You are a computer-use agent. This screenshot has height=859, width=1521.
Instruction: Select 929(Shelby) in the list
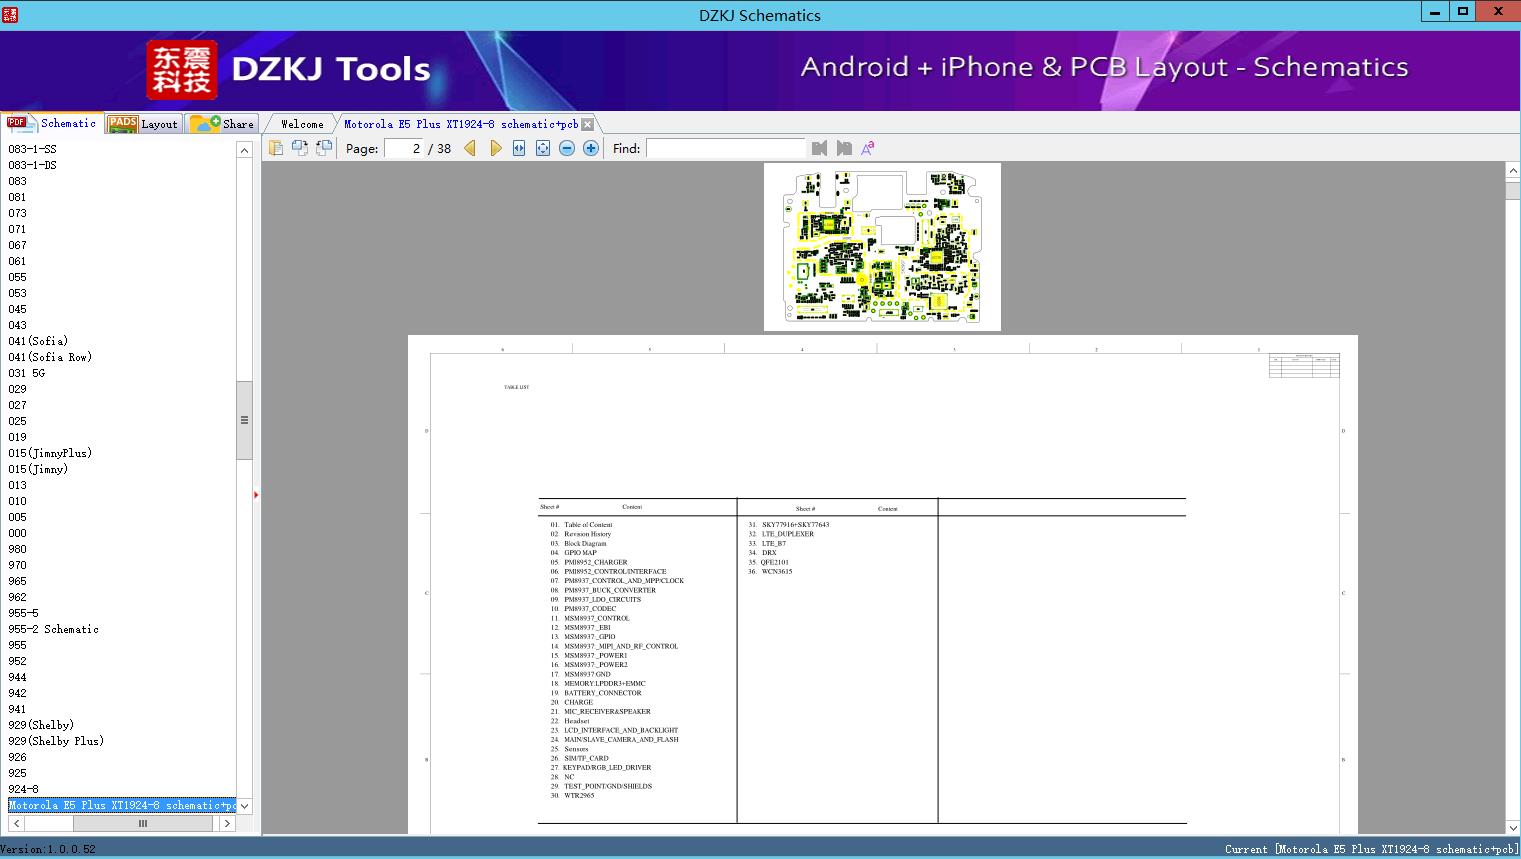41,725
